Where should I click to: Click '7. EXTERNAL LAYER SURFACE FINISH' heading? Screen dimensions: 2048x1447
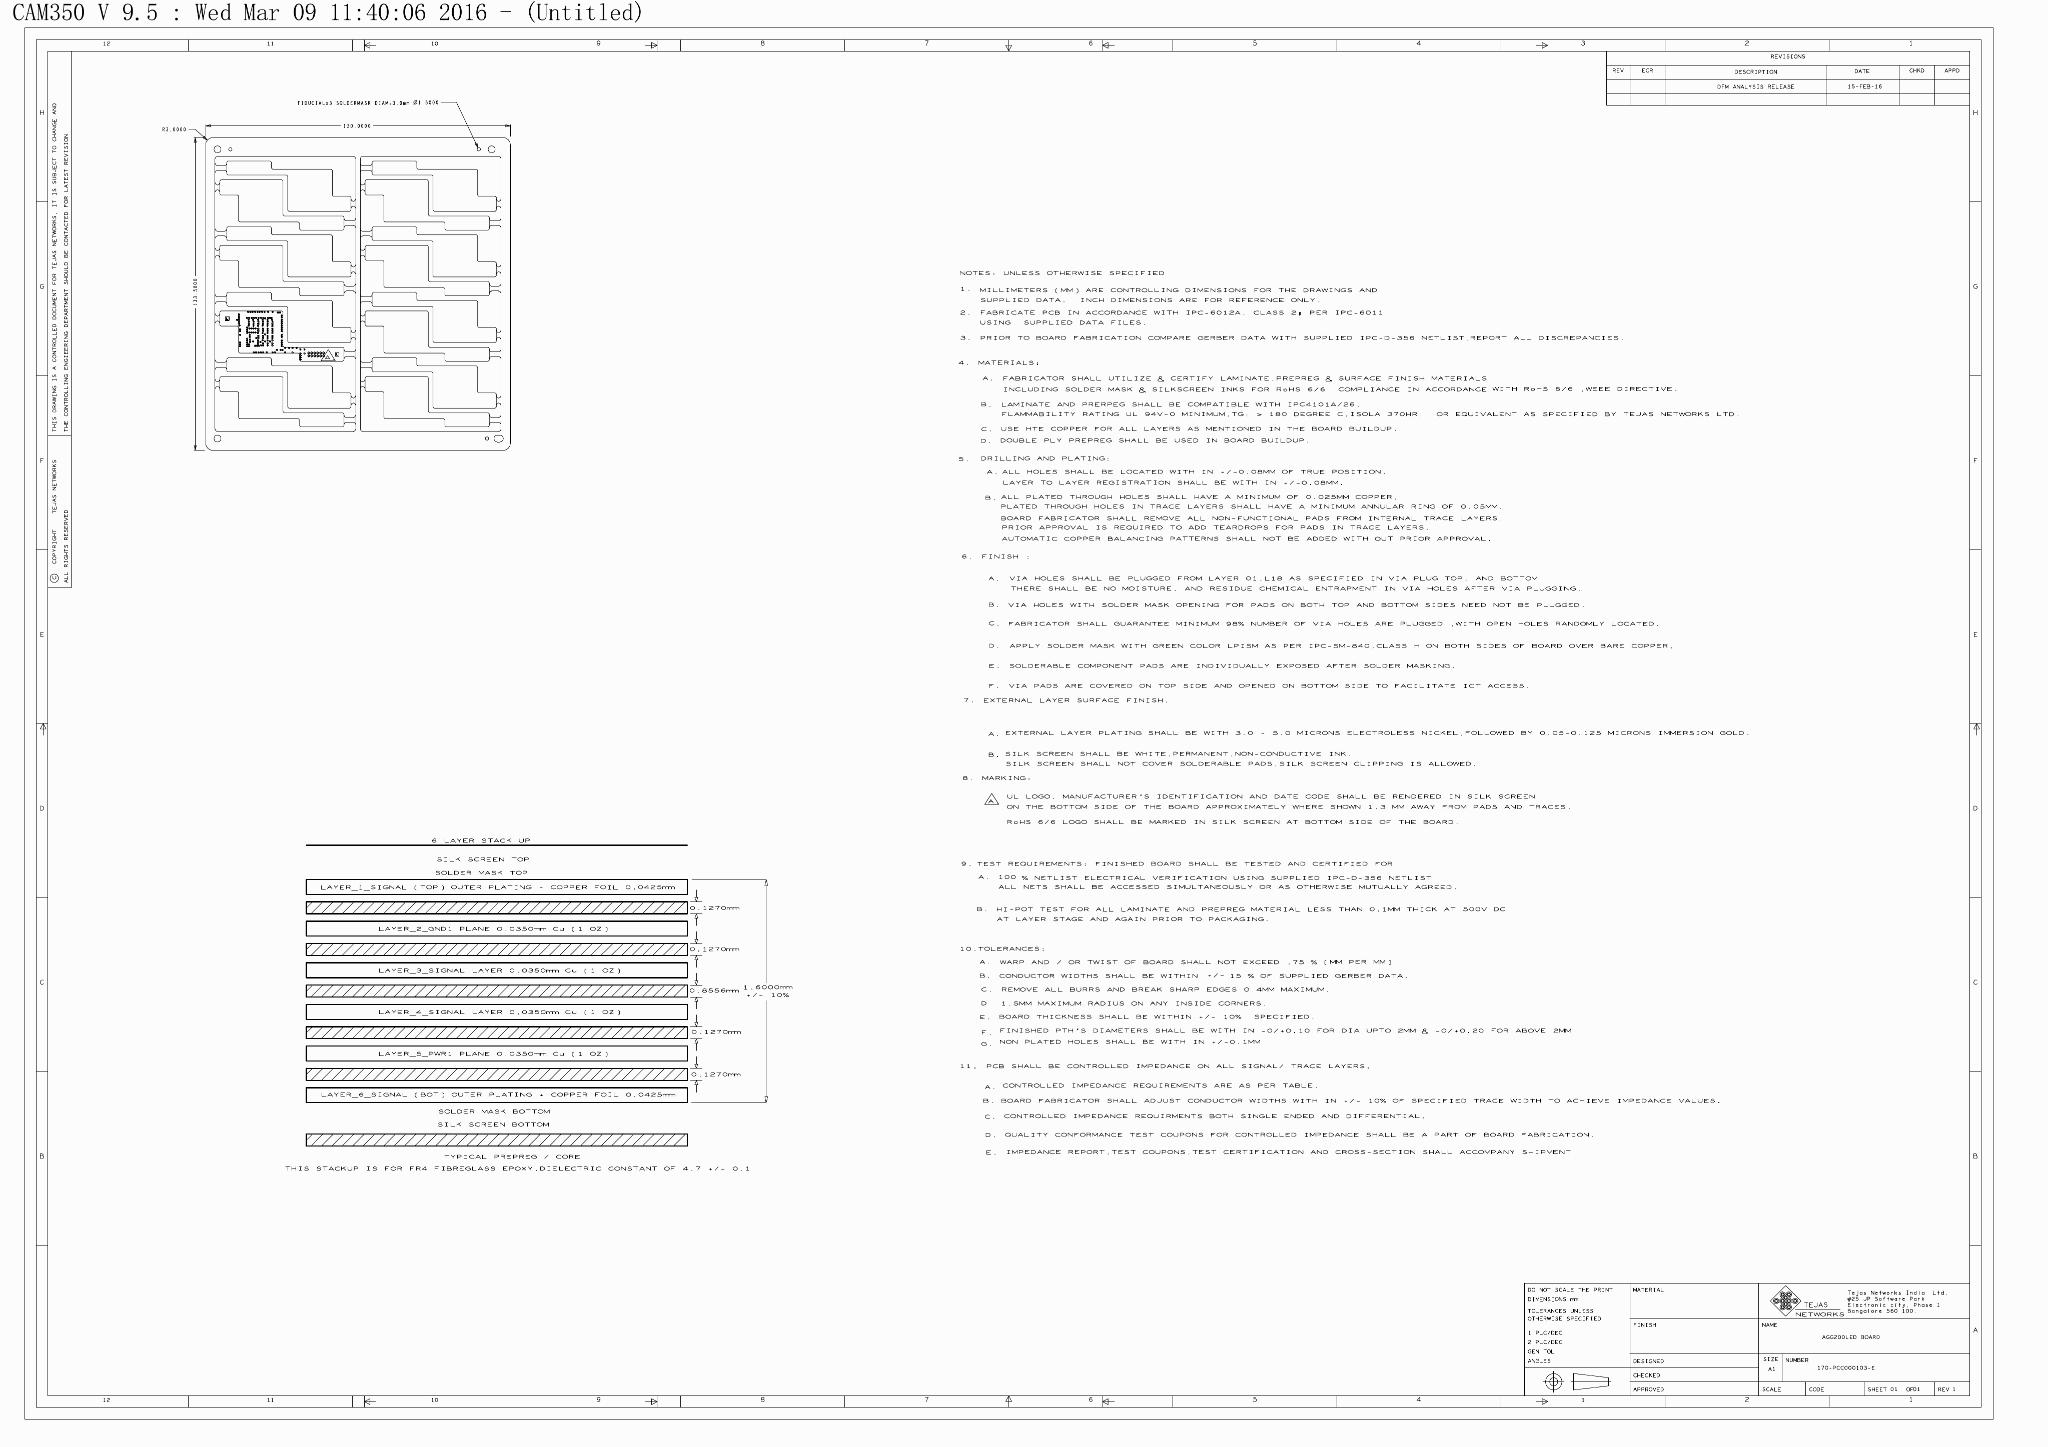tap(1065, 700)
